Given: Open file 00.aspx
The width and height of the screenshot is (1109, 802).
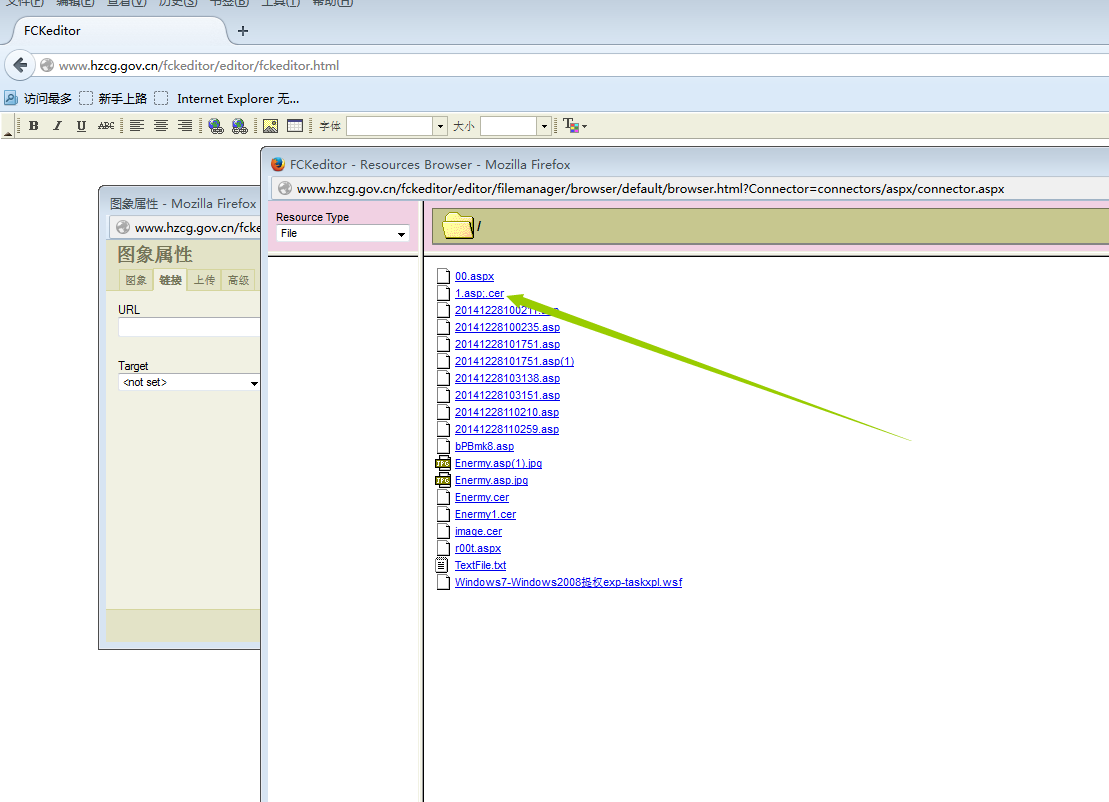Looking at the screenshot, I should [474, 276].
